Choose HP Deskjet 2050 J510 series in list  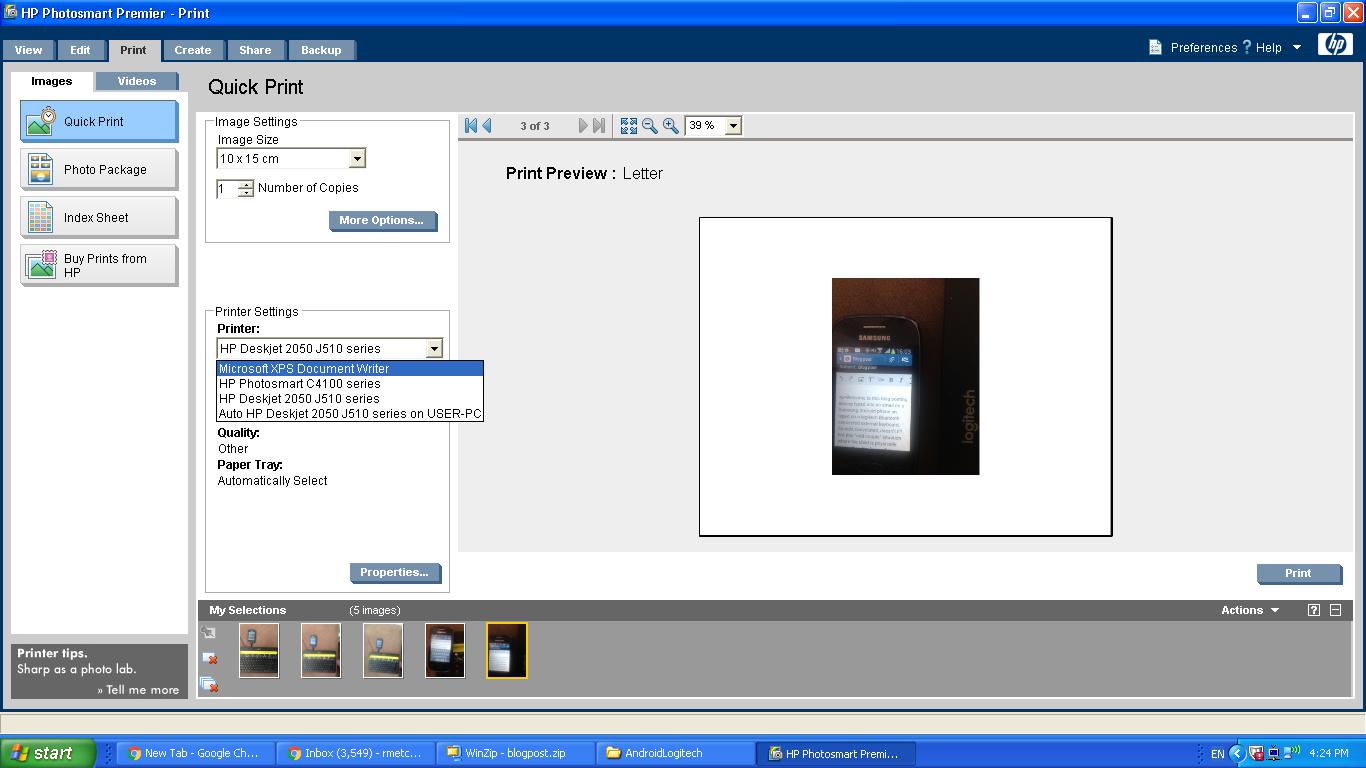(x=350, y=398)
